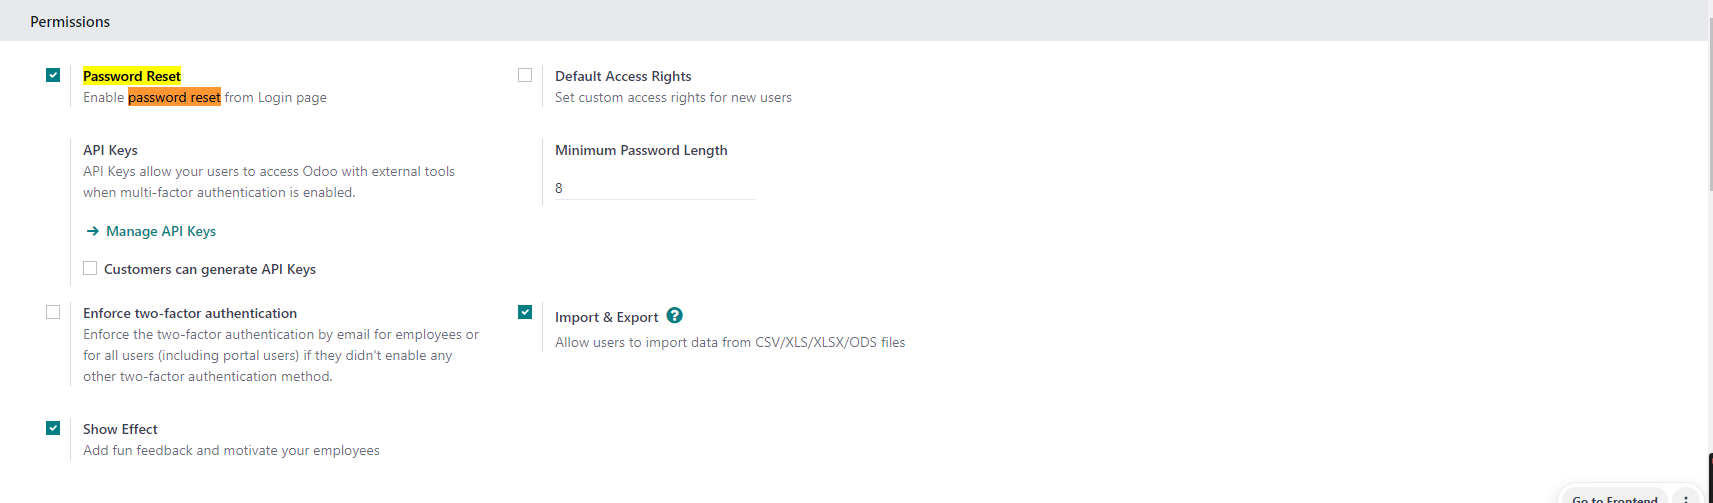Click the arrow icon beside Manage API Keys
This screenshot has height=503, width=1713.
93,231
